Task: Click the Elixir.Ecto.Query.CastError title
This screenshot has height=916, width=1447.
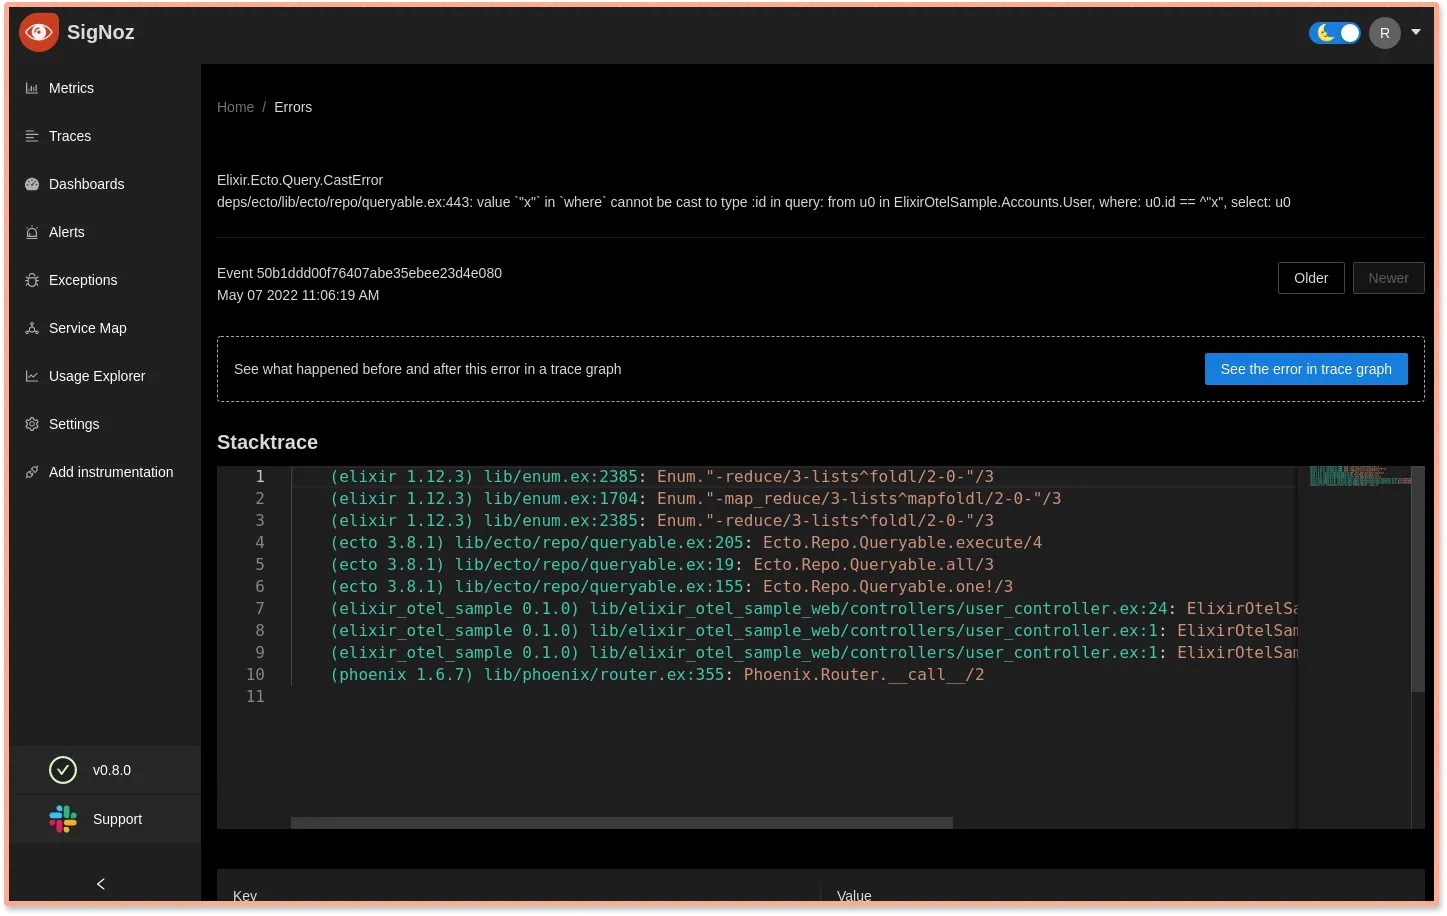Action: (x=300, y=180)
